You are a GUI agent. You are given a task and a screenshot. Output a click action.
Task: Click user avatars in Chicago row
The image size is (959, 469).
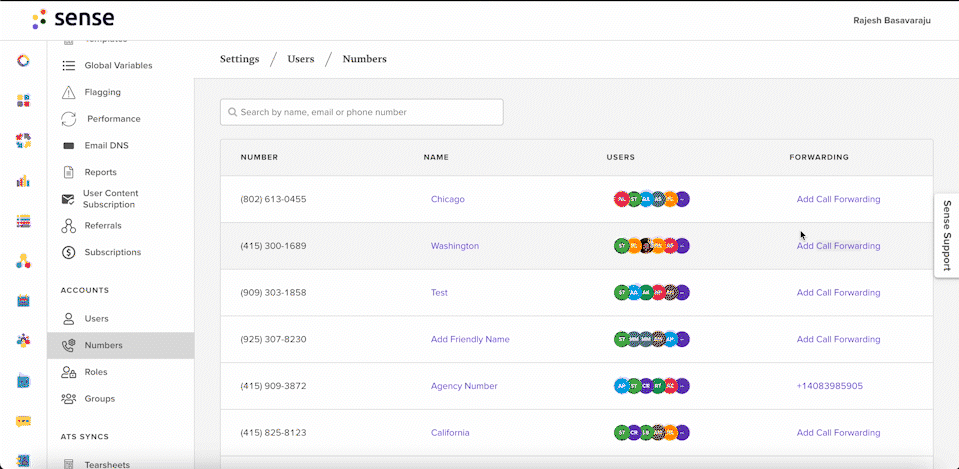pos(652,199)
